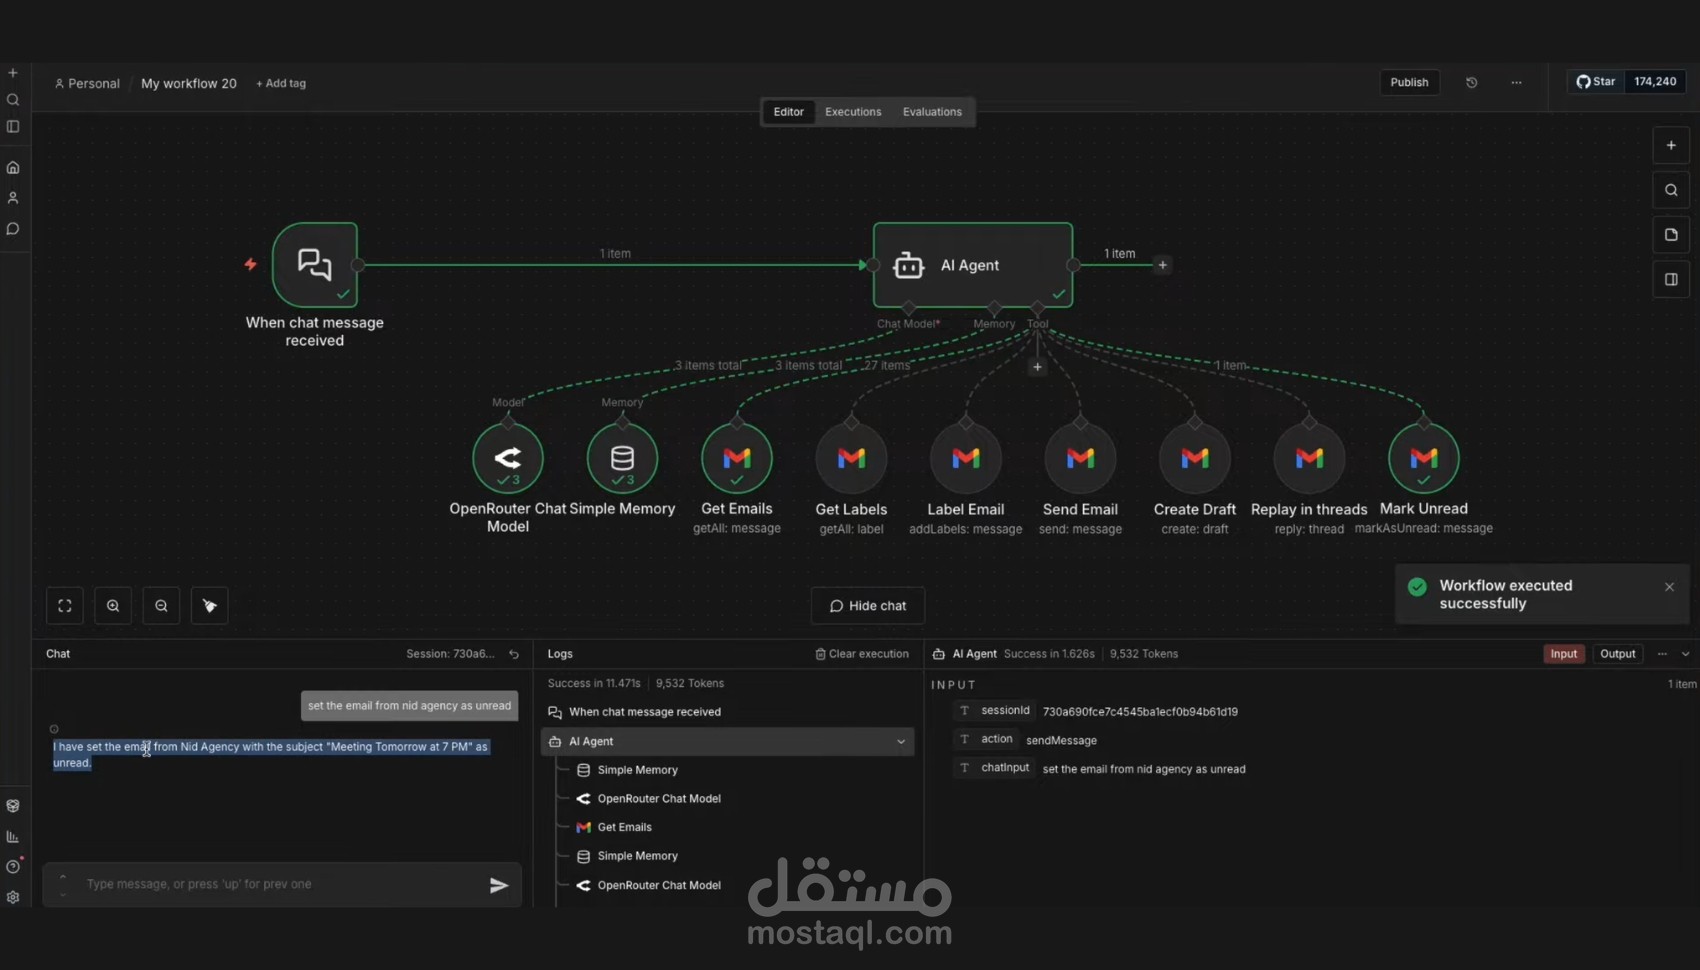Open the Get Emails Gmail node
1700x970 pixels.
737,458
